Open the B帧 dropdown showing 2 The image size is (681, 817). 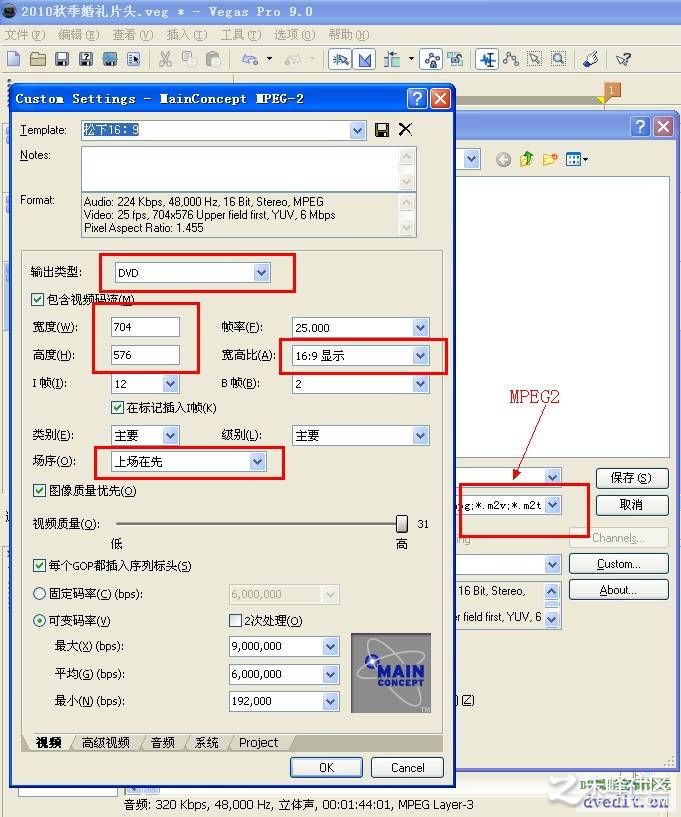click(420, 383)
